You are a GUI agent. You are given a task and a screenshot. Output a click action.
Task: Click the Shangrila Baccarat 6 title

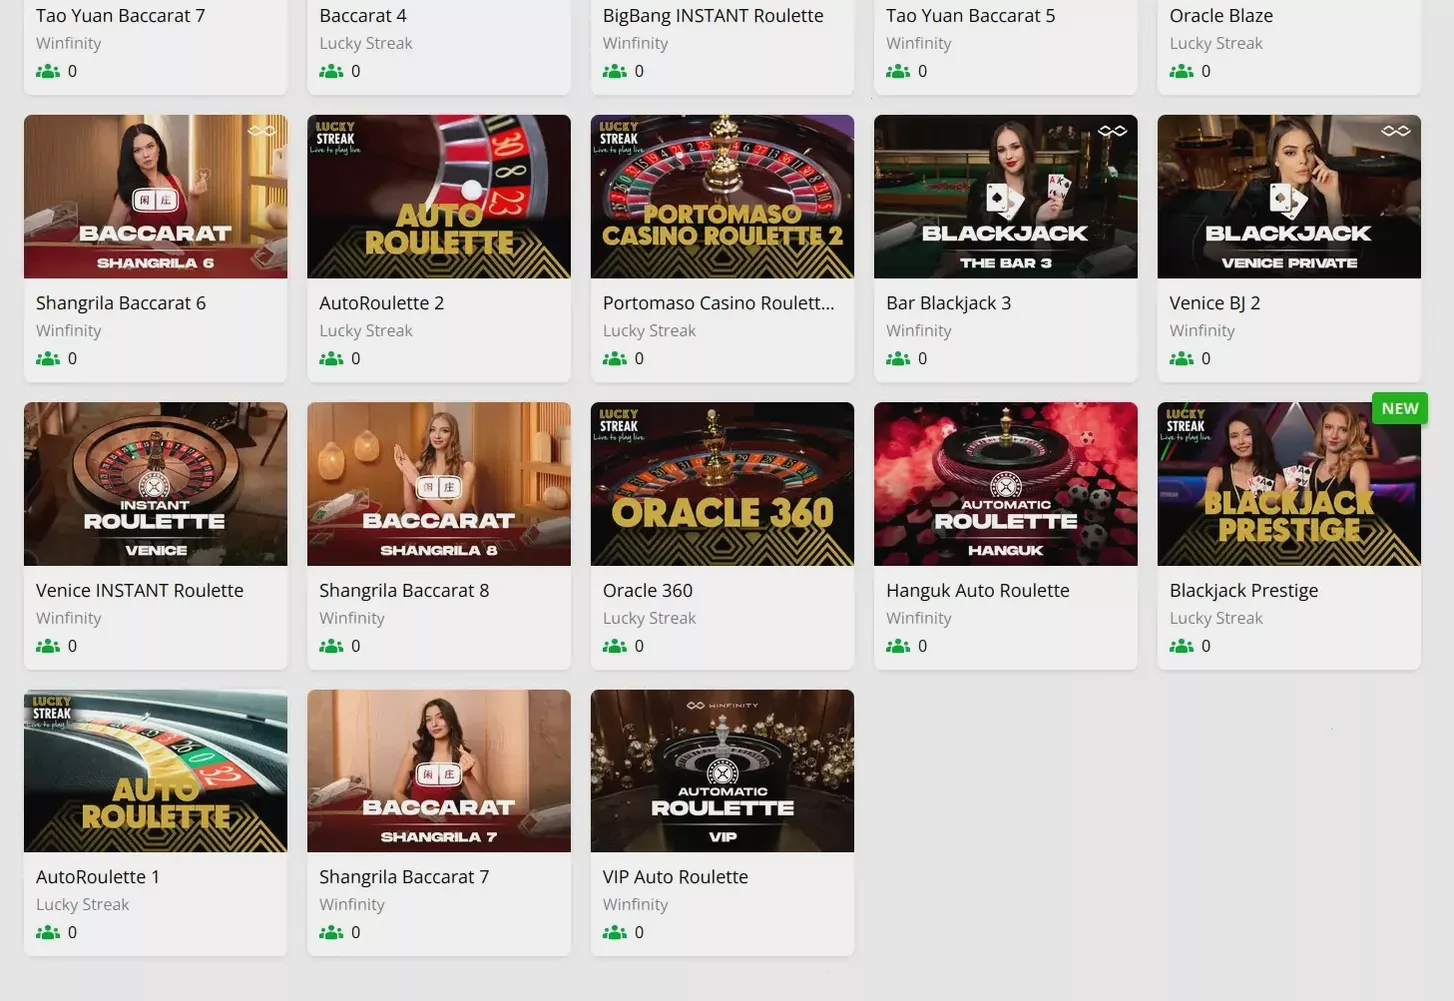[121, 303]
